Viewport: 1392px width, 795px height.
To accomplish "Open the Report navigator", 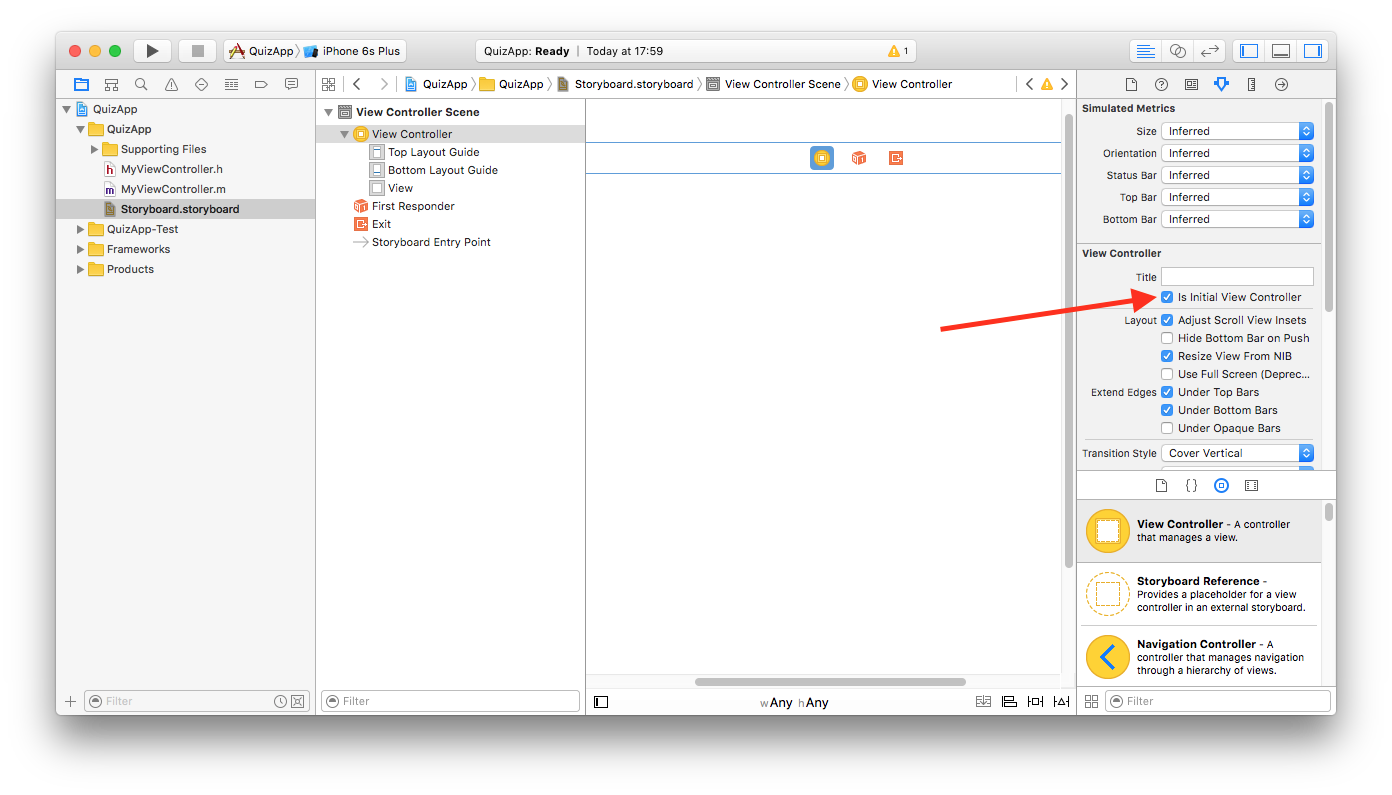I will 291,84.
